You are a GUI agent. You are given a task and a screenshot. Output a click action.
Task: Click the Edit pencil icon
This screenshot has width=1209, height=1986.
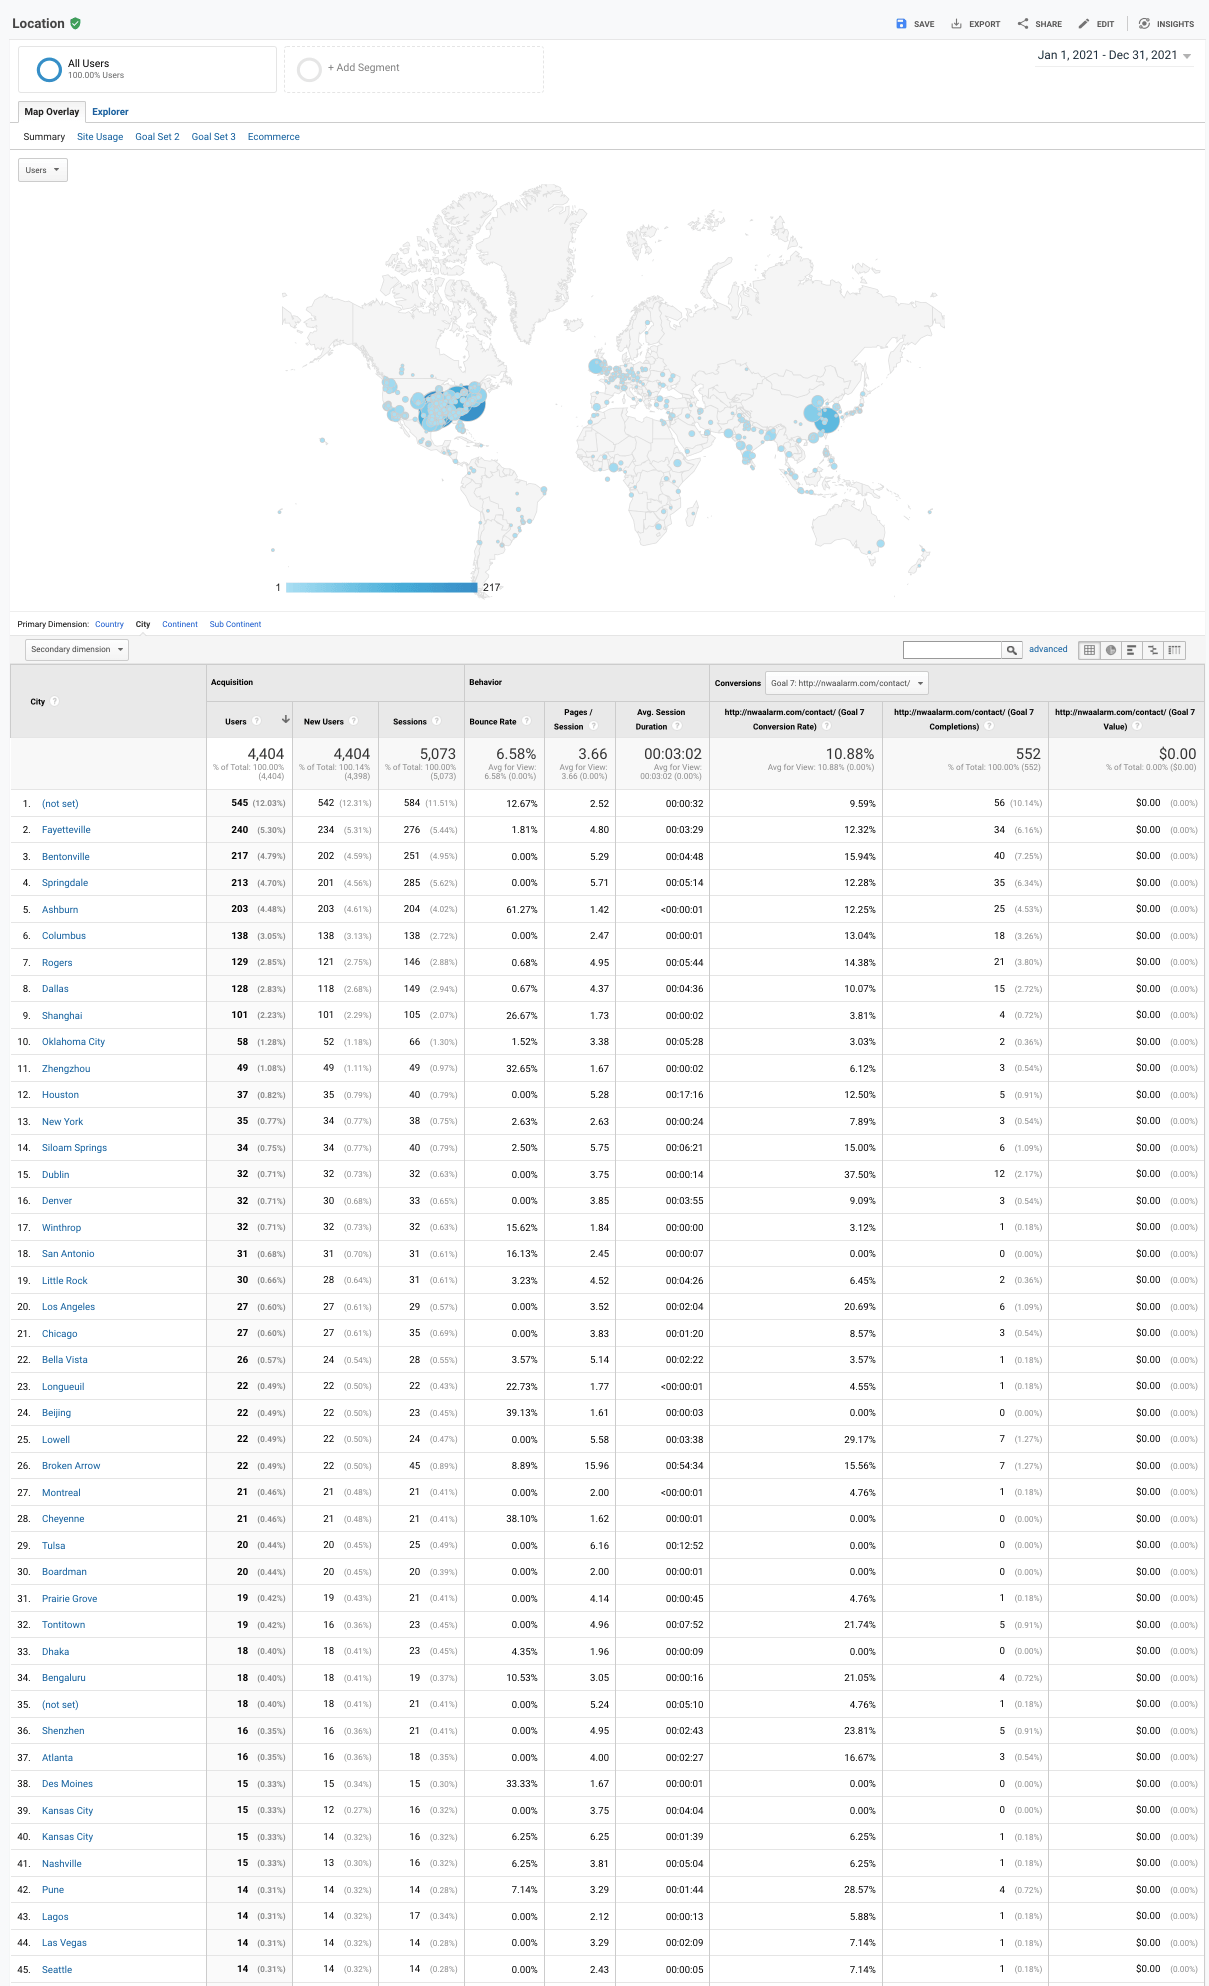click(1084, 24)
